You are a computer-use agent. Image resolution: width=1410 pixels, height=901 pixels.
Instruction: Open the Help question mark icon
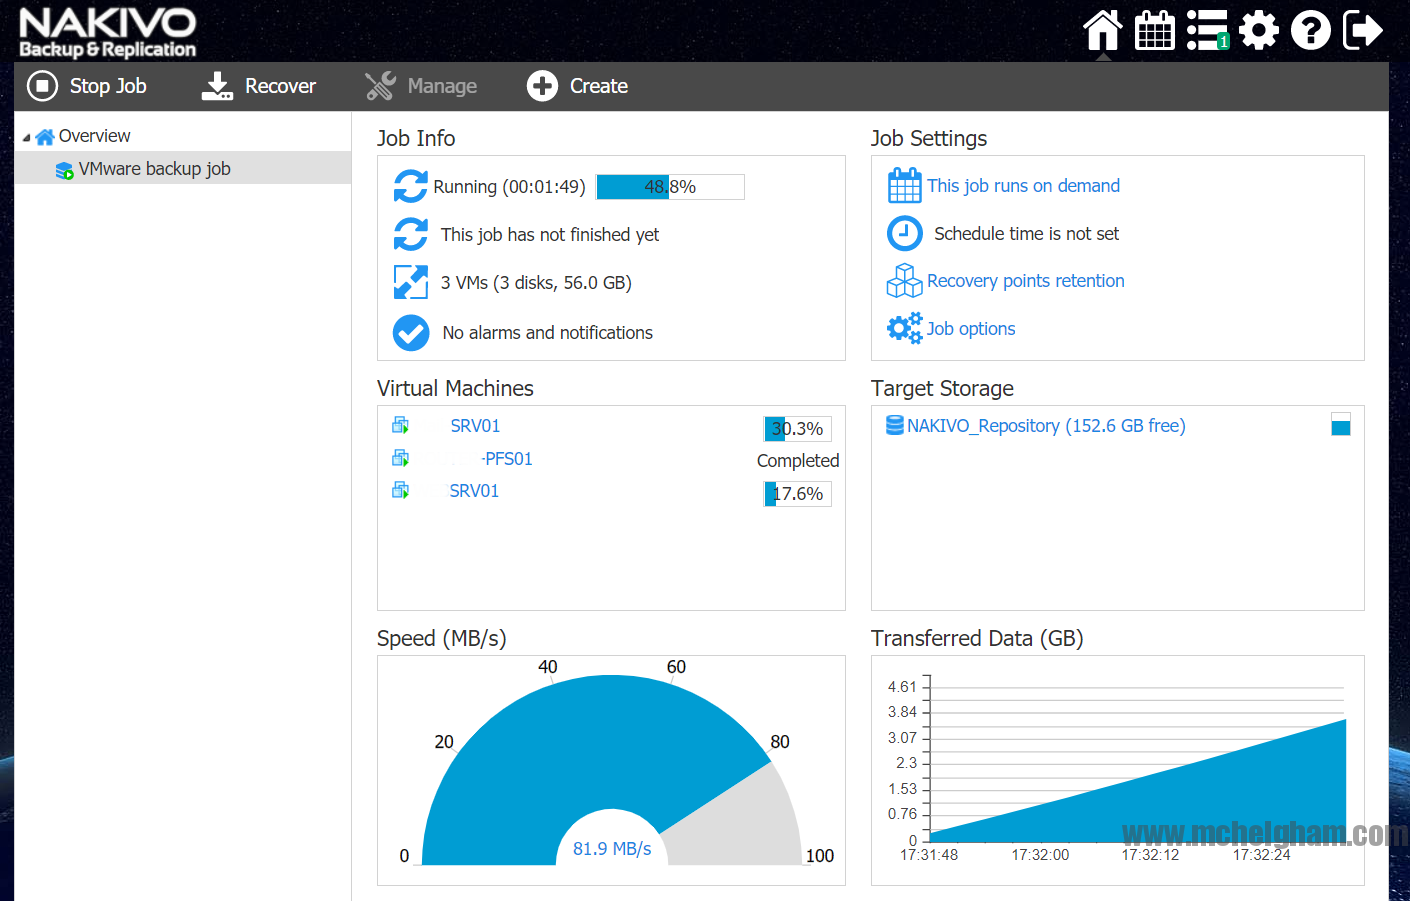point(1311,30)
